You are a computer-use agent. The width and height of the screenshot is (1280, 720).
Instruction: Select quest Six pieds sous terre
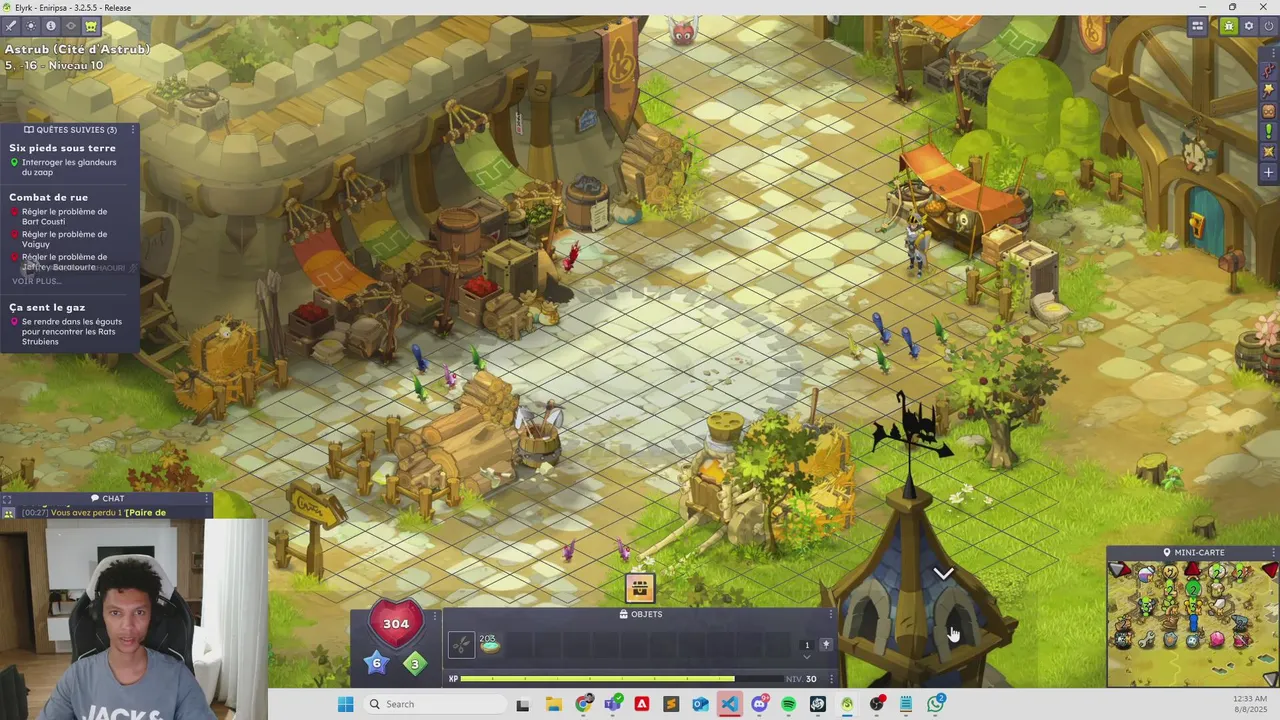point(62,148)
